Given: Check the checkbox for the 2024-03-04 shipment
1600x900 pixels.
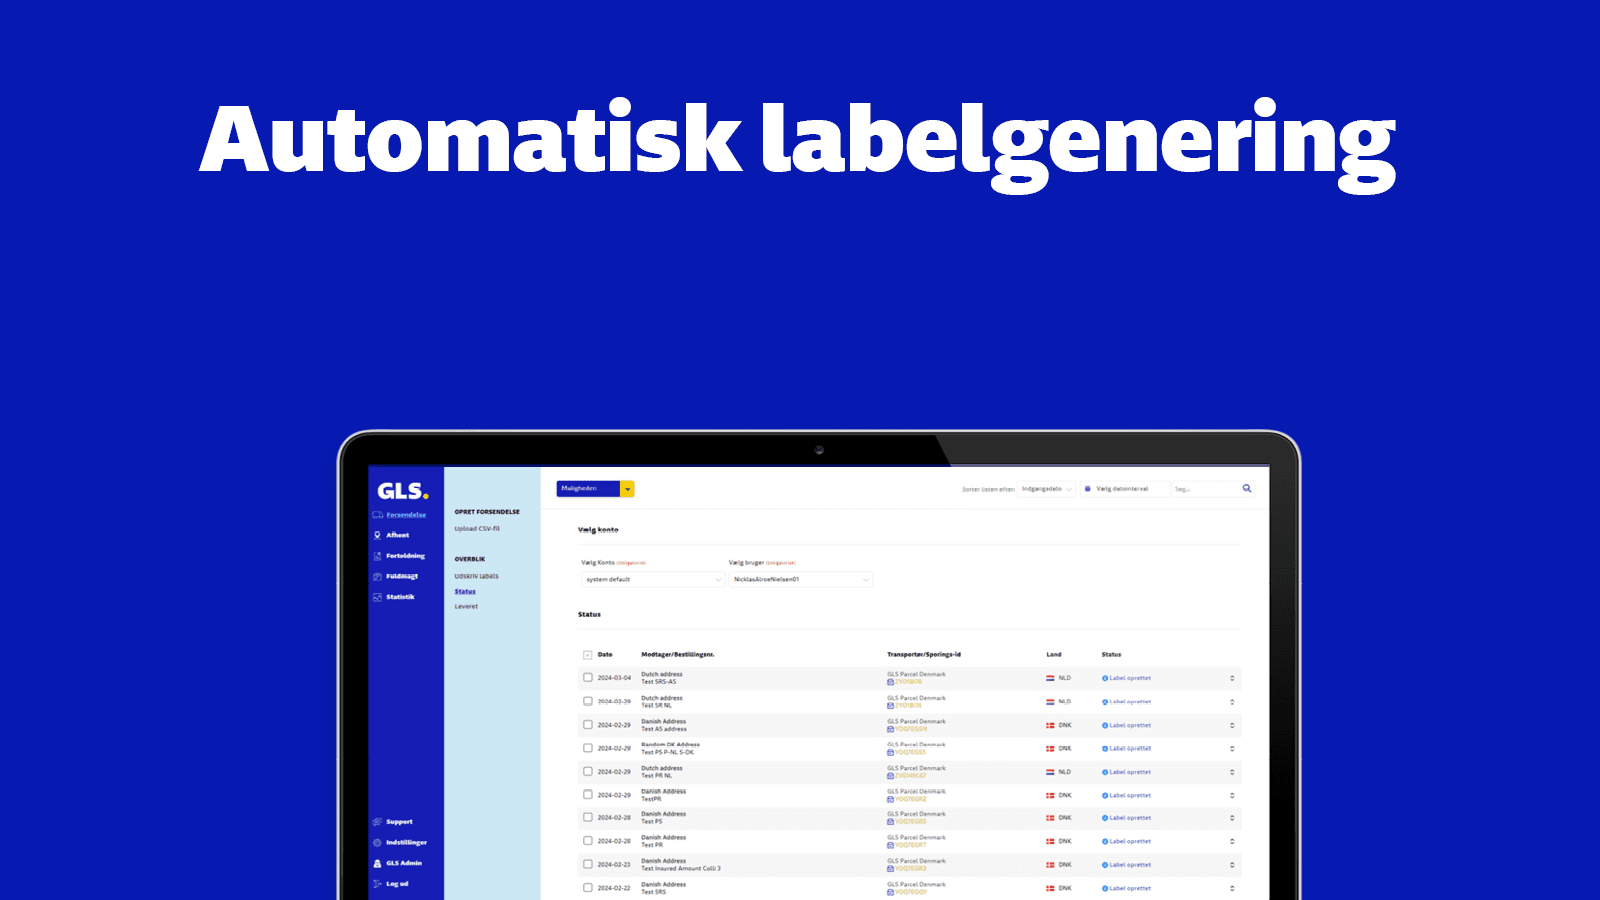Looking at the screenshot, I should click(587, 678).
